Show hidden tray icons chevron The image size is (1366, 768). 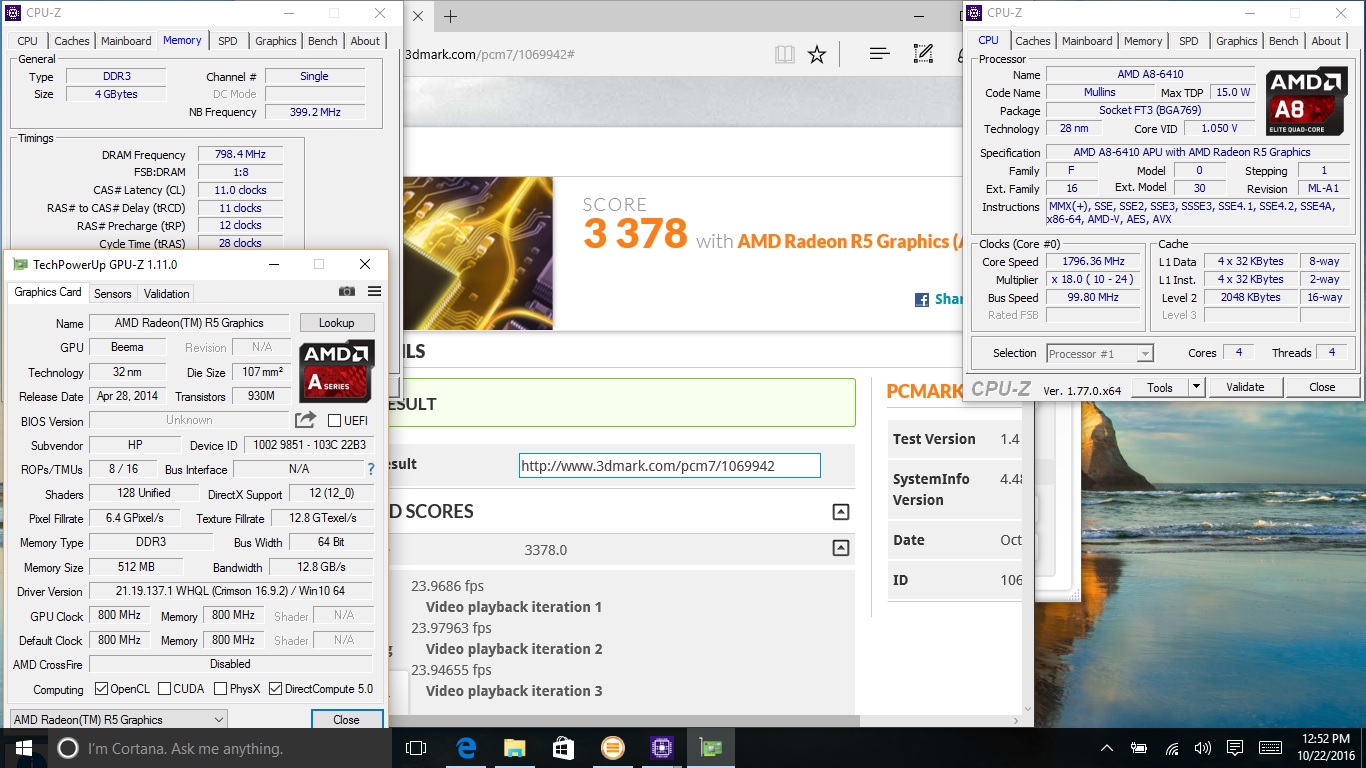pyautogui.click(x=1107, y=748)
